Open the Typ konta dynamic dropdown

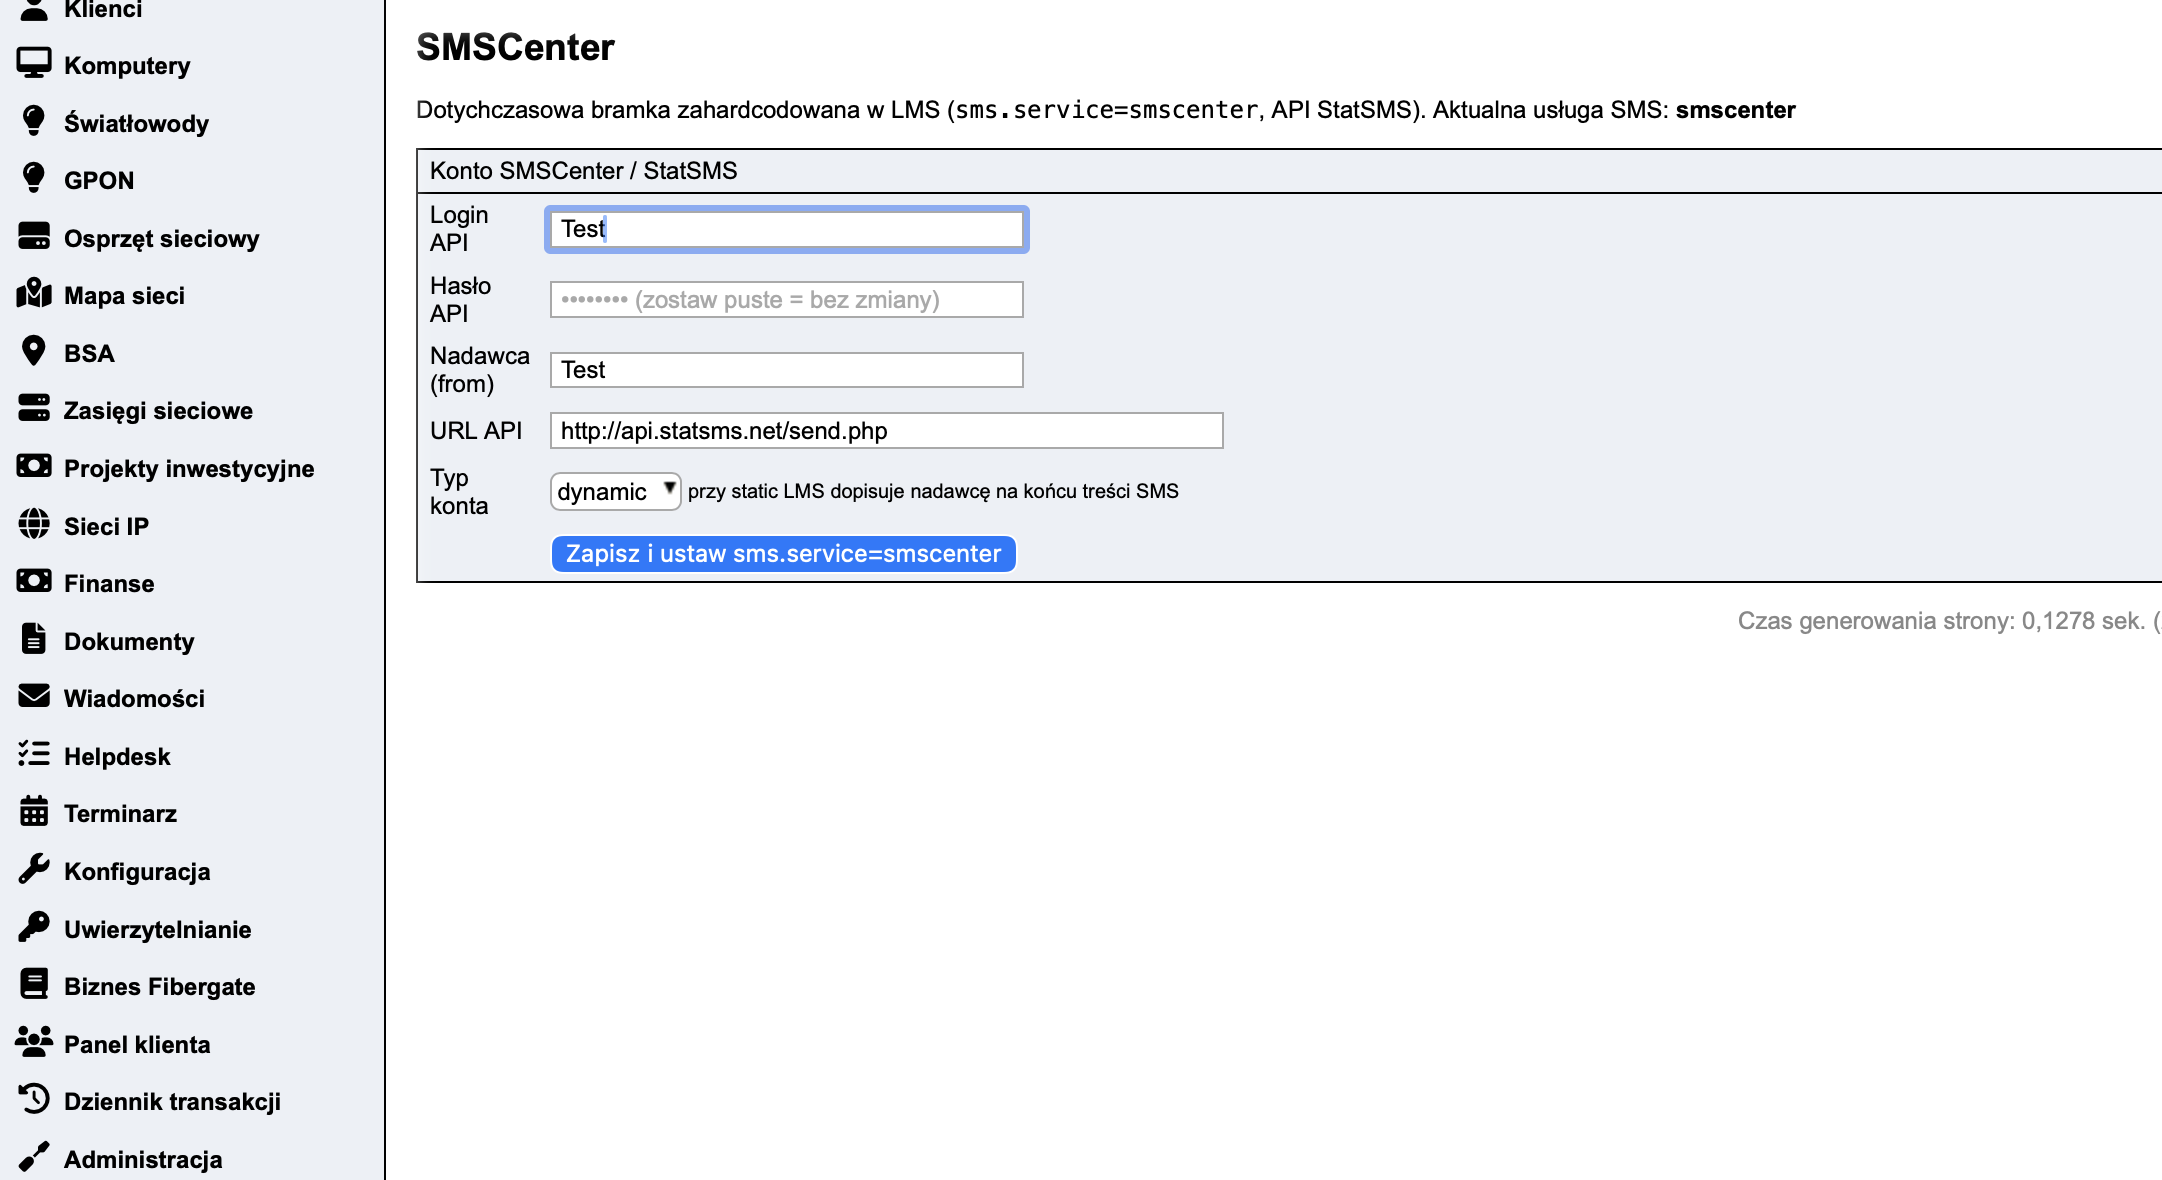[x=616, y=491]
